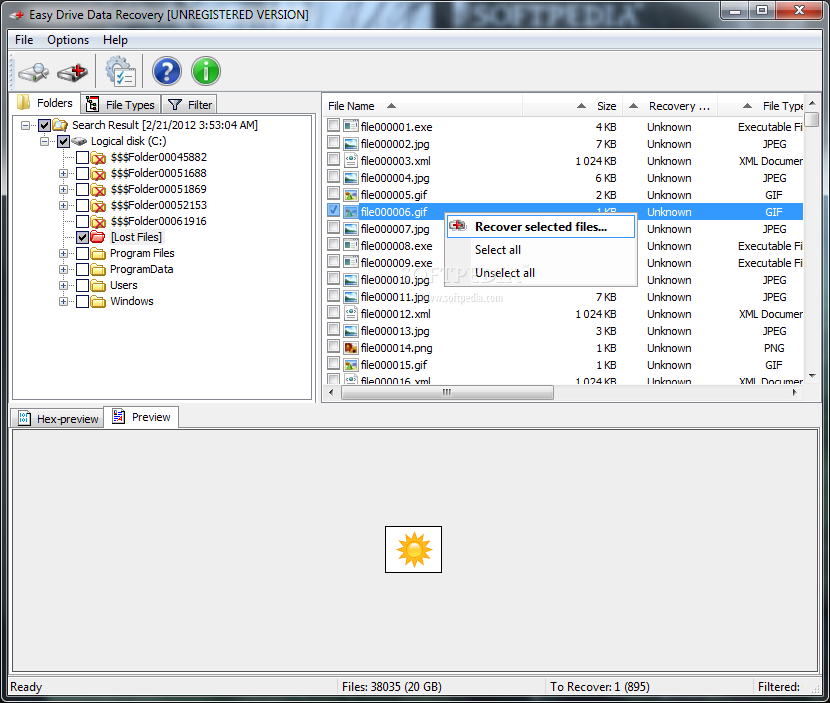This screenshot has height=703, width=830.
Task: Click the file000008.exe icon
Action: (350, 245)
